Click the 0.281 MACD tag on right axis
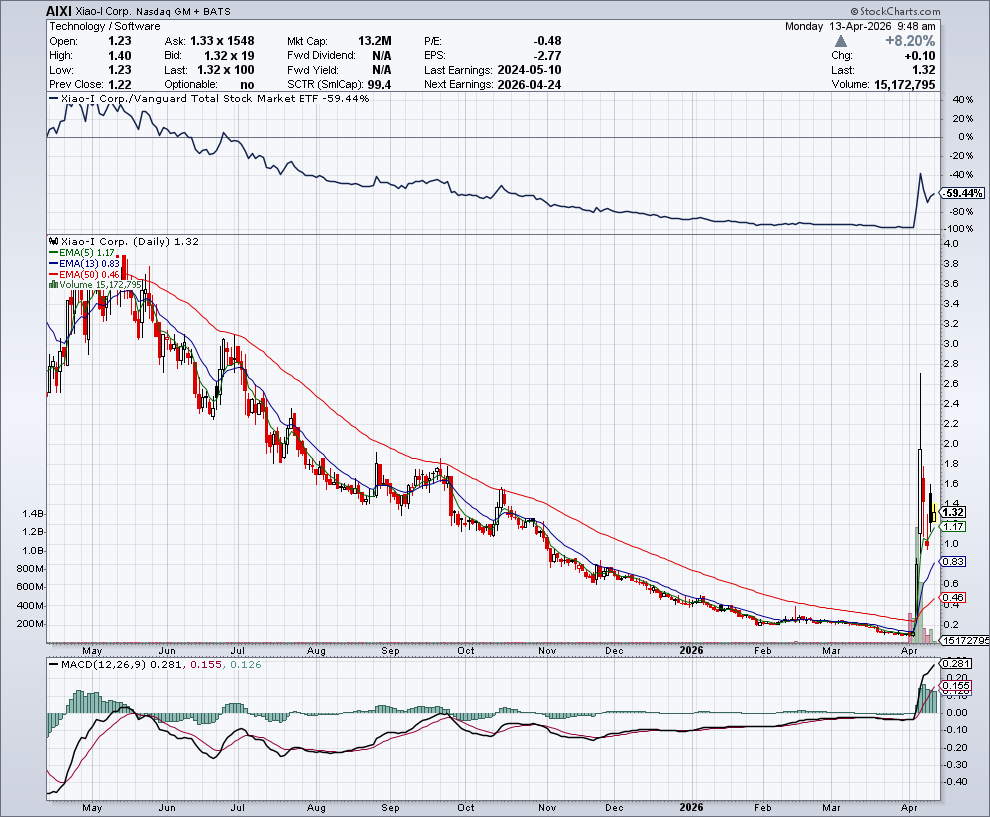 pos(956,664)
